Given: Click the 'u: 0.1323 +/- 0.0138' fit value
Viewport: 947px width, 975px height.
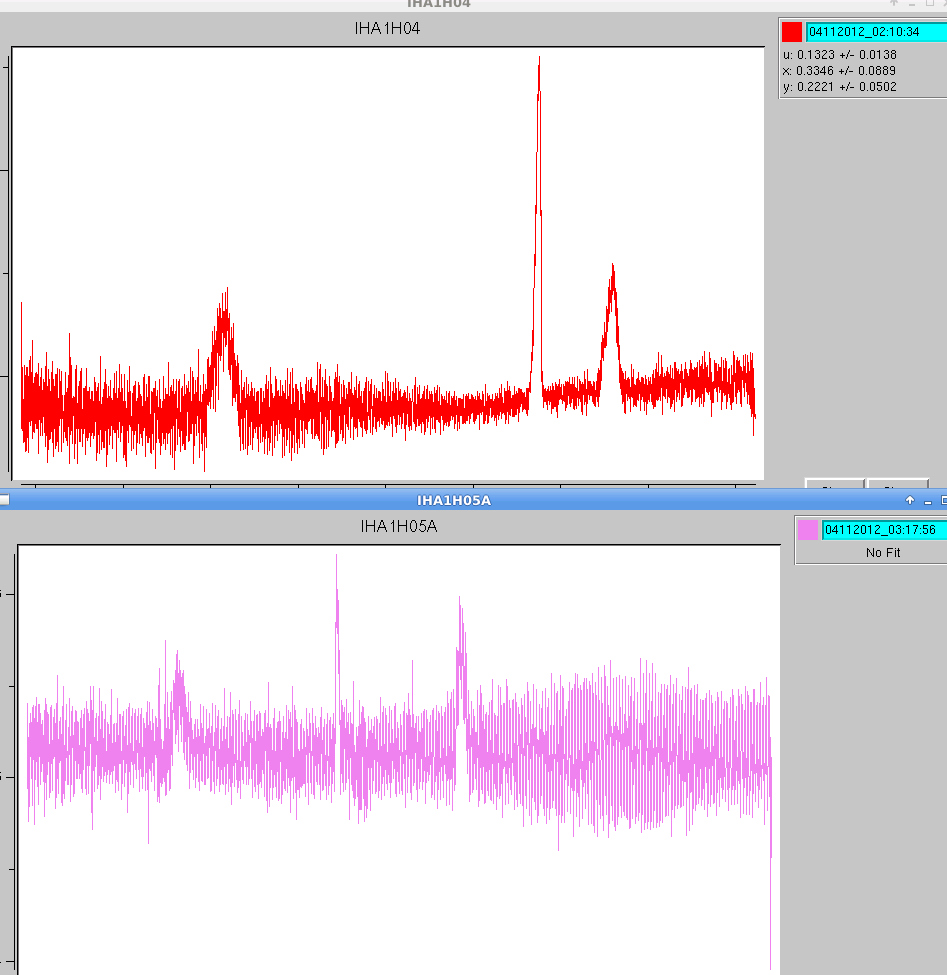Looking at the screenshot, I should coord(839,55).
